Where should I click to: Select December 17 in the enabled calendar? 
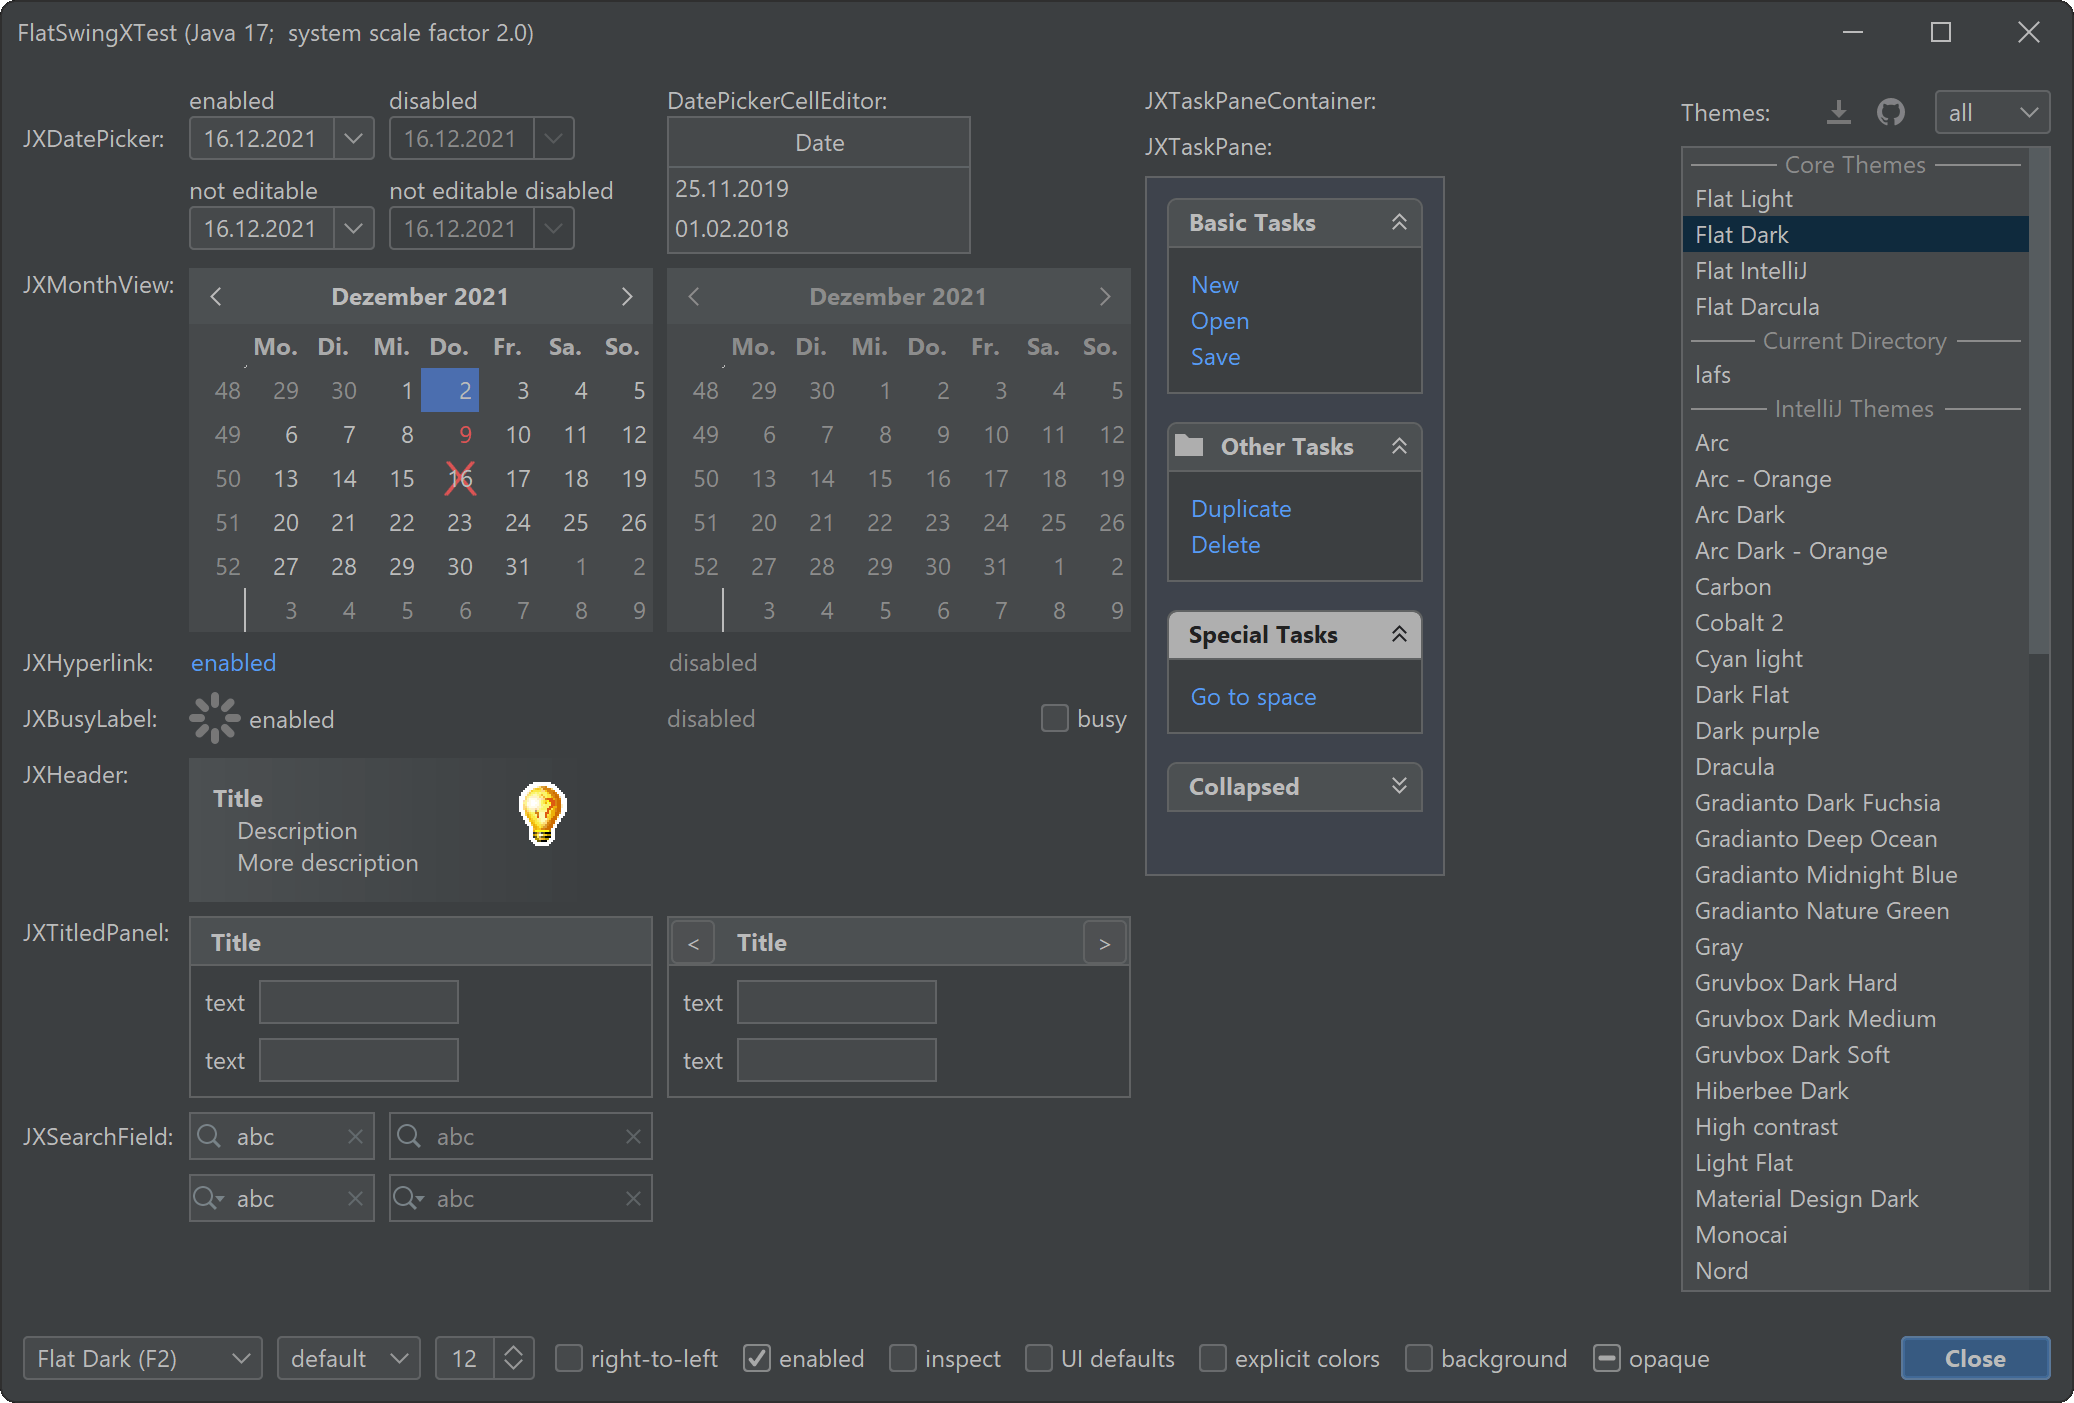click(518, 478)
